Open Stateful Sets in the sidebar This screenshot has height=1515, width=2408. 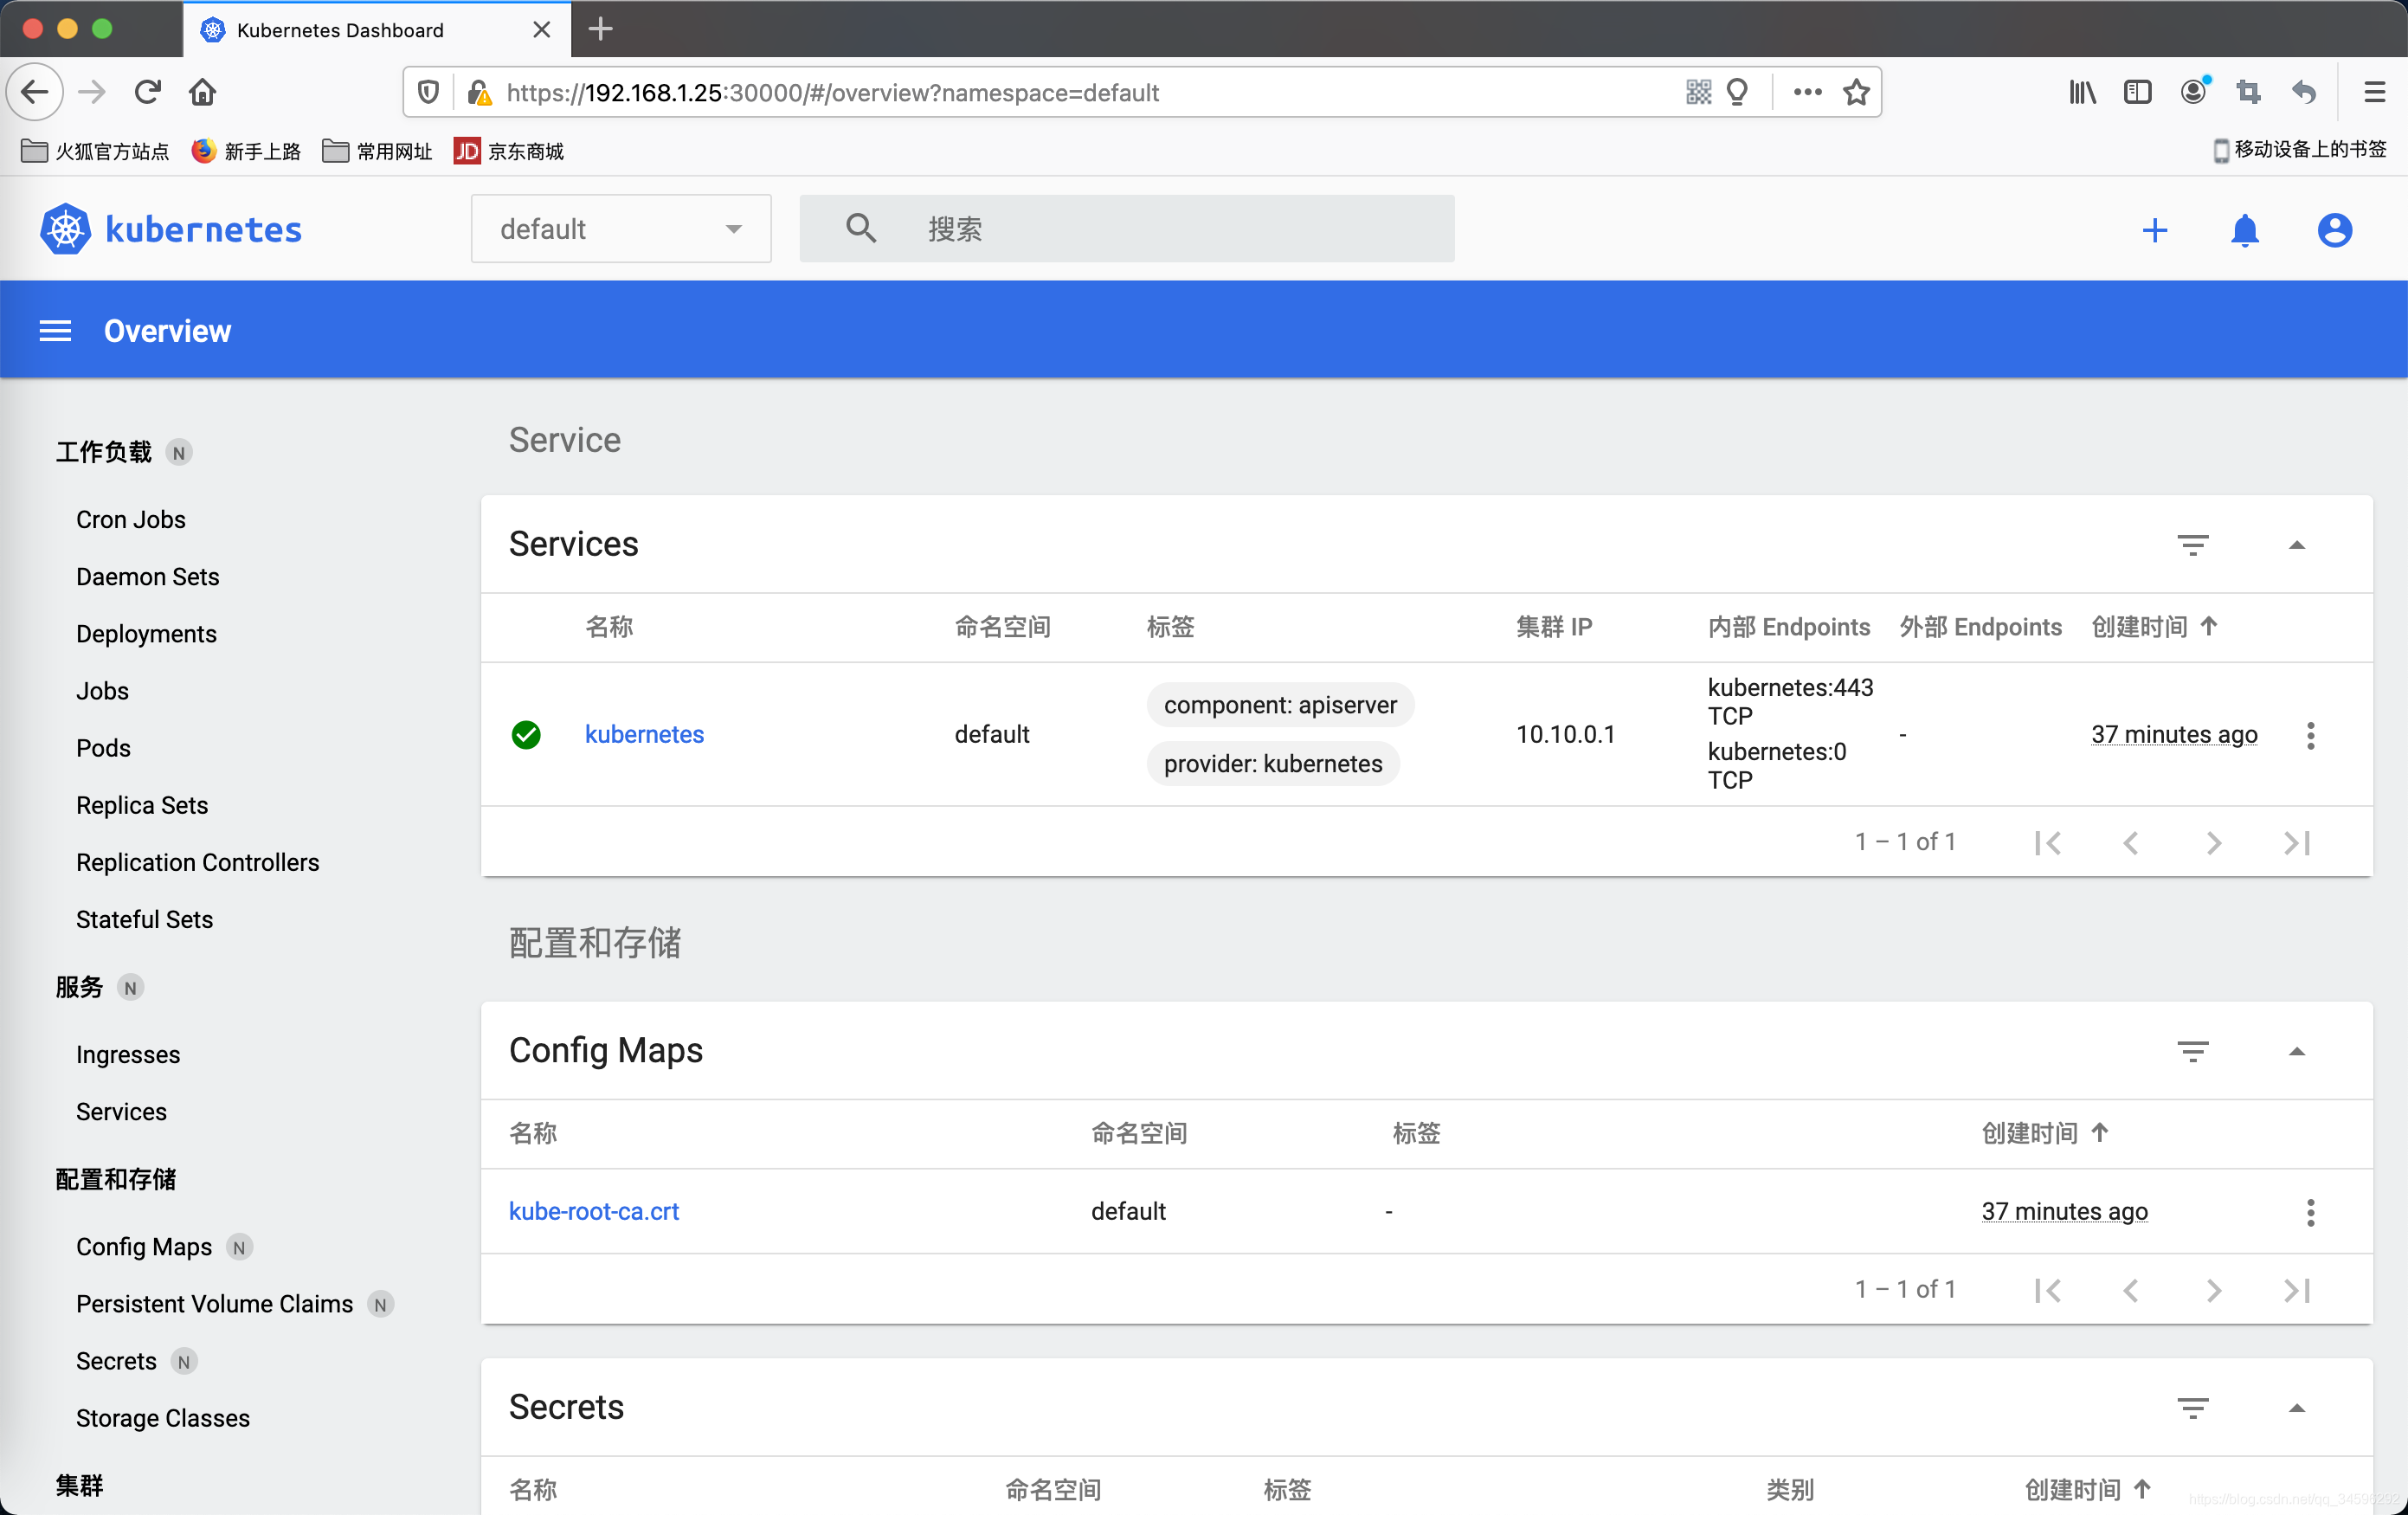click(145, 919)
